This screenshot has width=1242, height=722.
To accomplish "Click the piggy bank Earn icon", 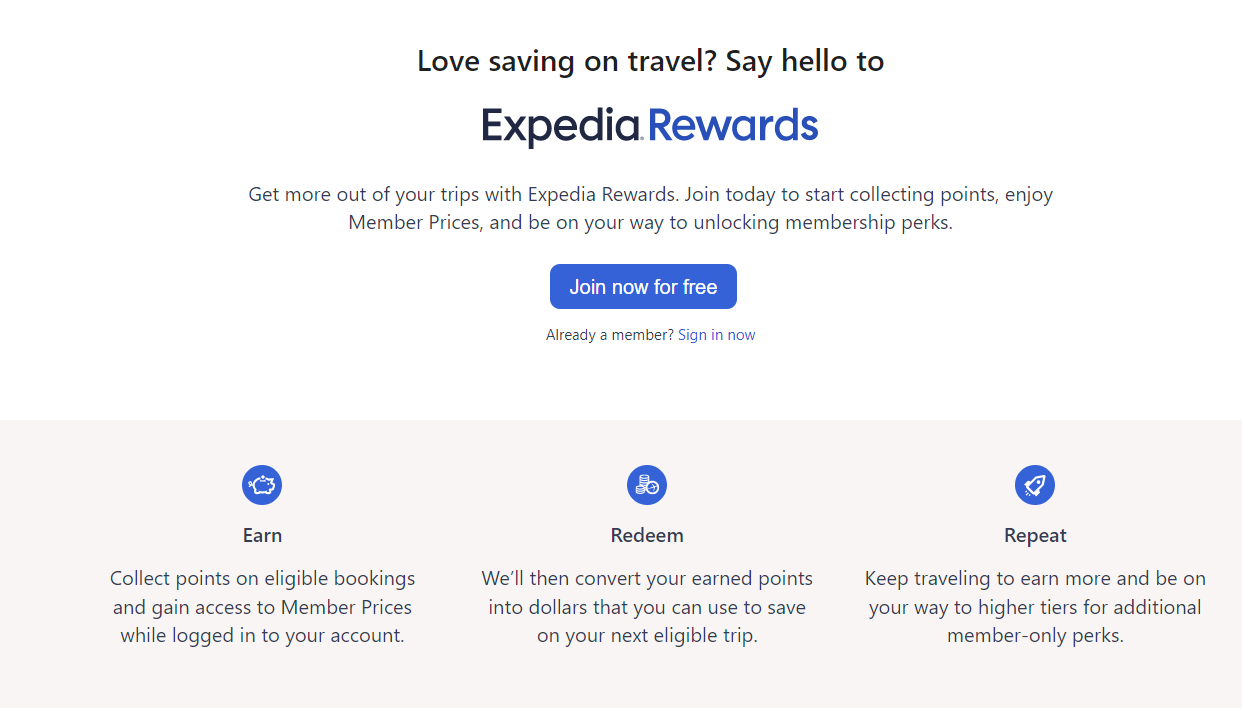I will 262,485.
